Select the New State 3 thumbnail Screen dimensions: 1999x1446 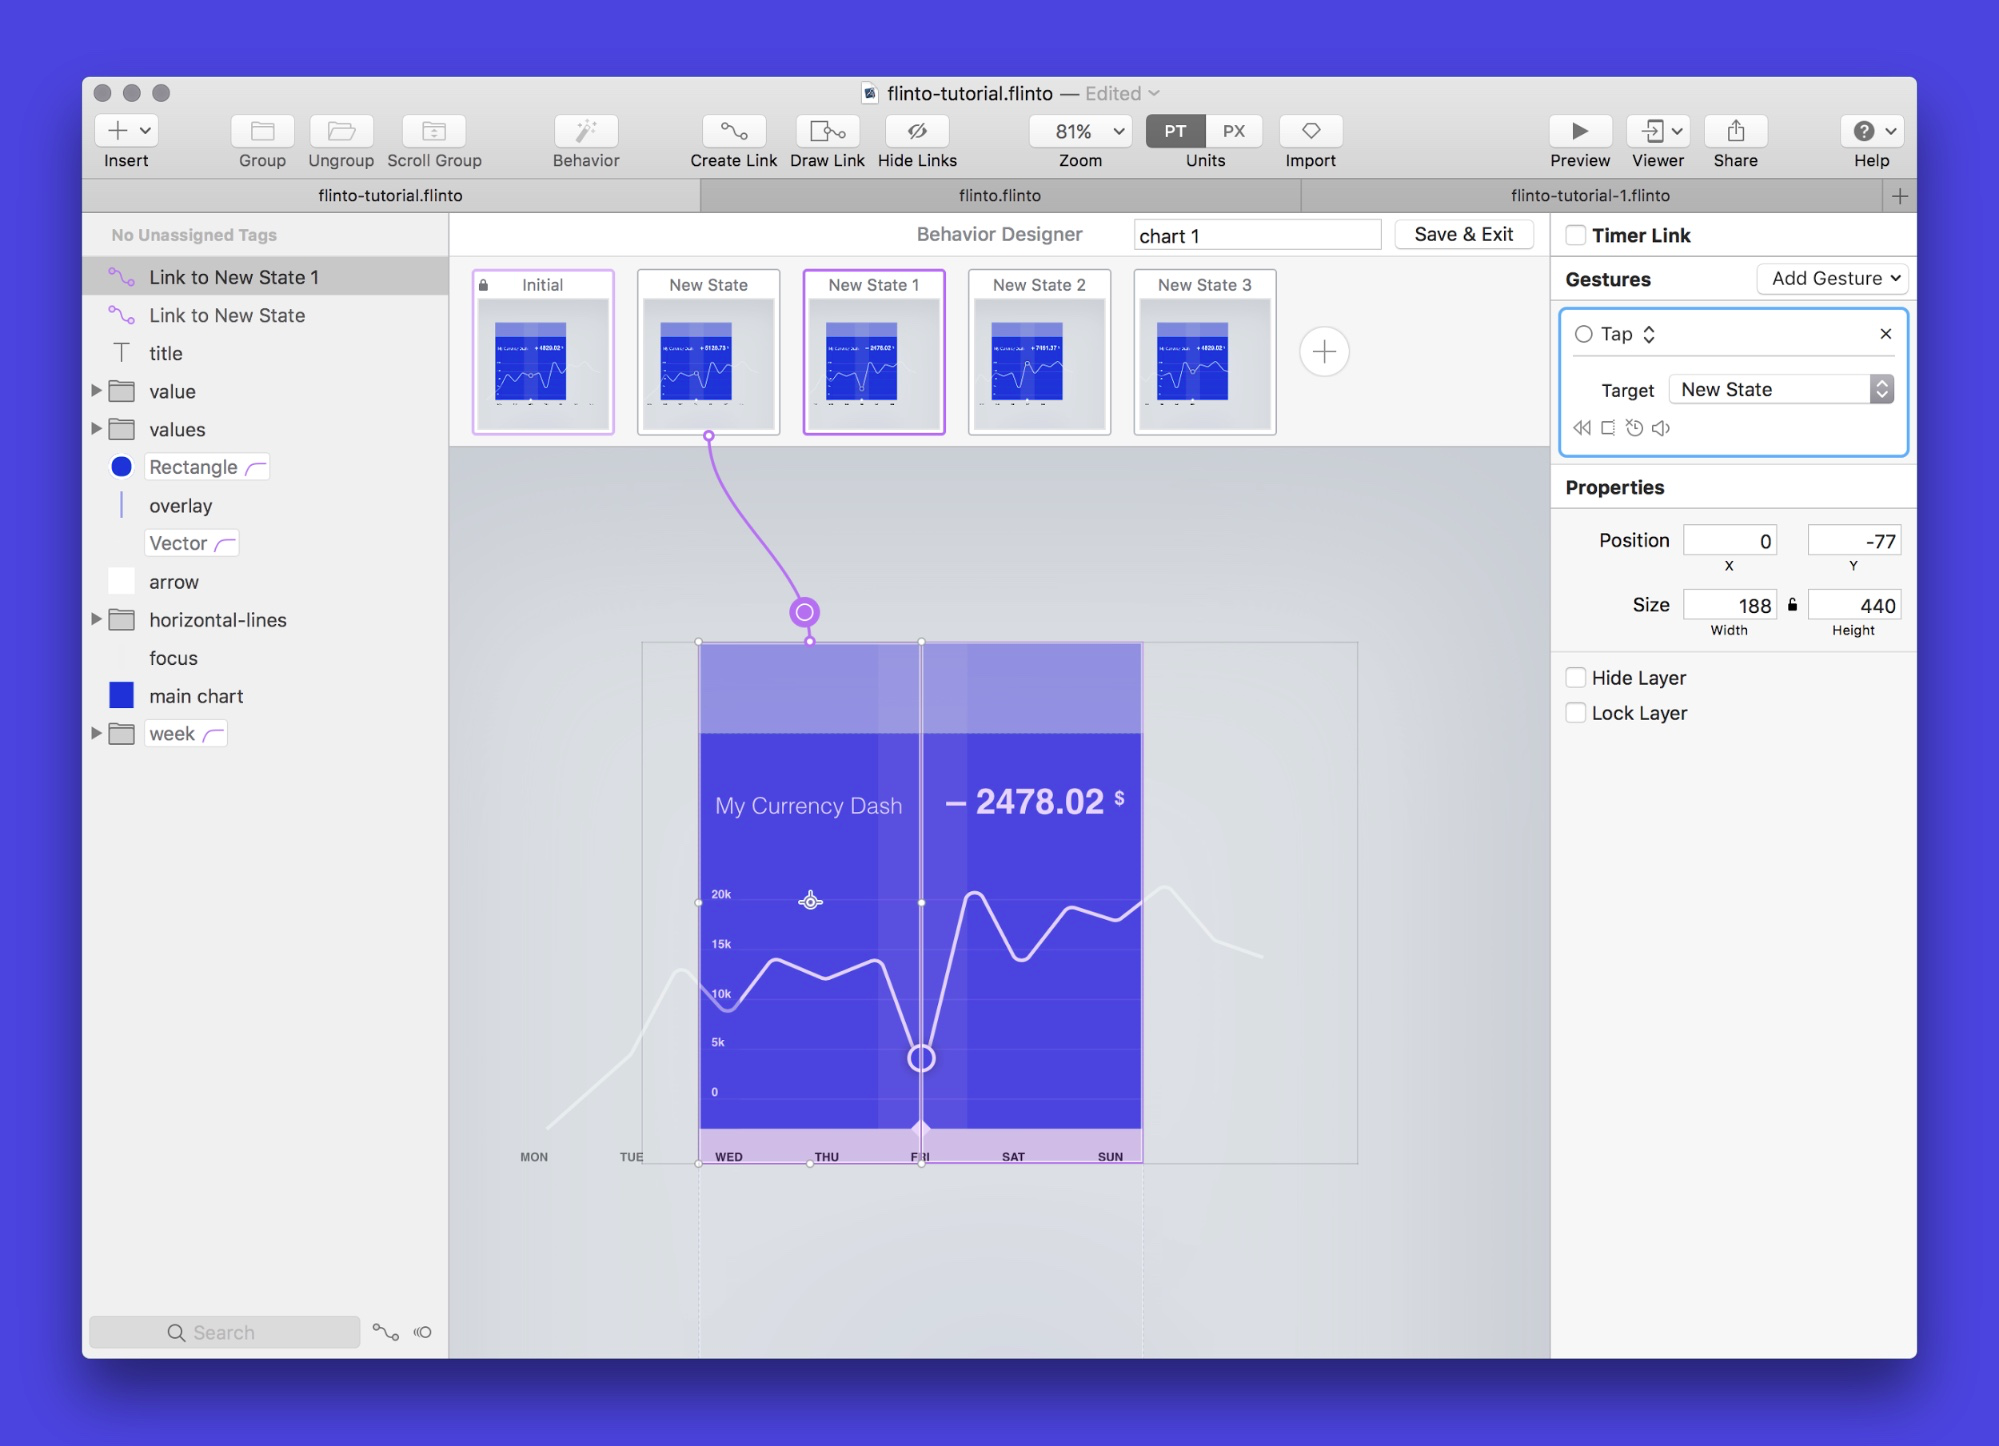[x=1205, y=352]
